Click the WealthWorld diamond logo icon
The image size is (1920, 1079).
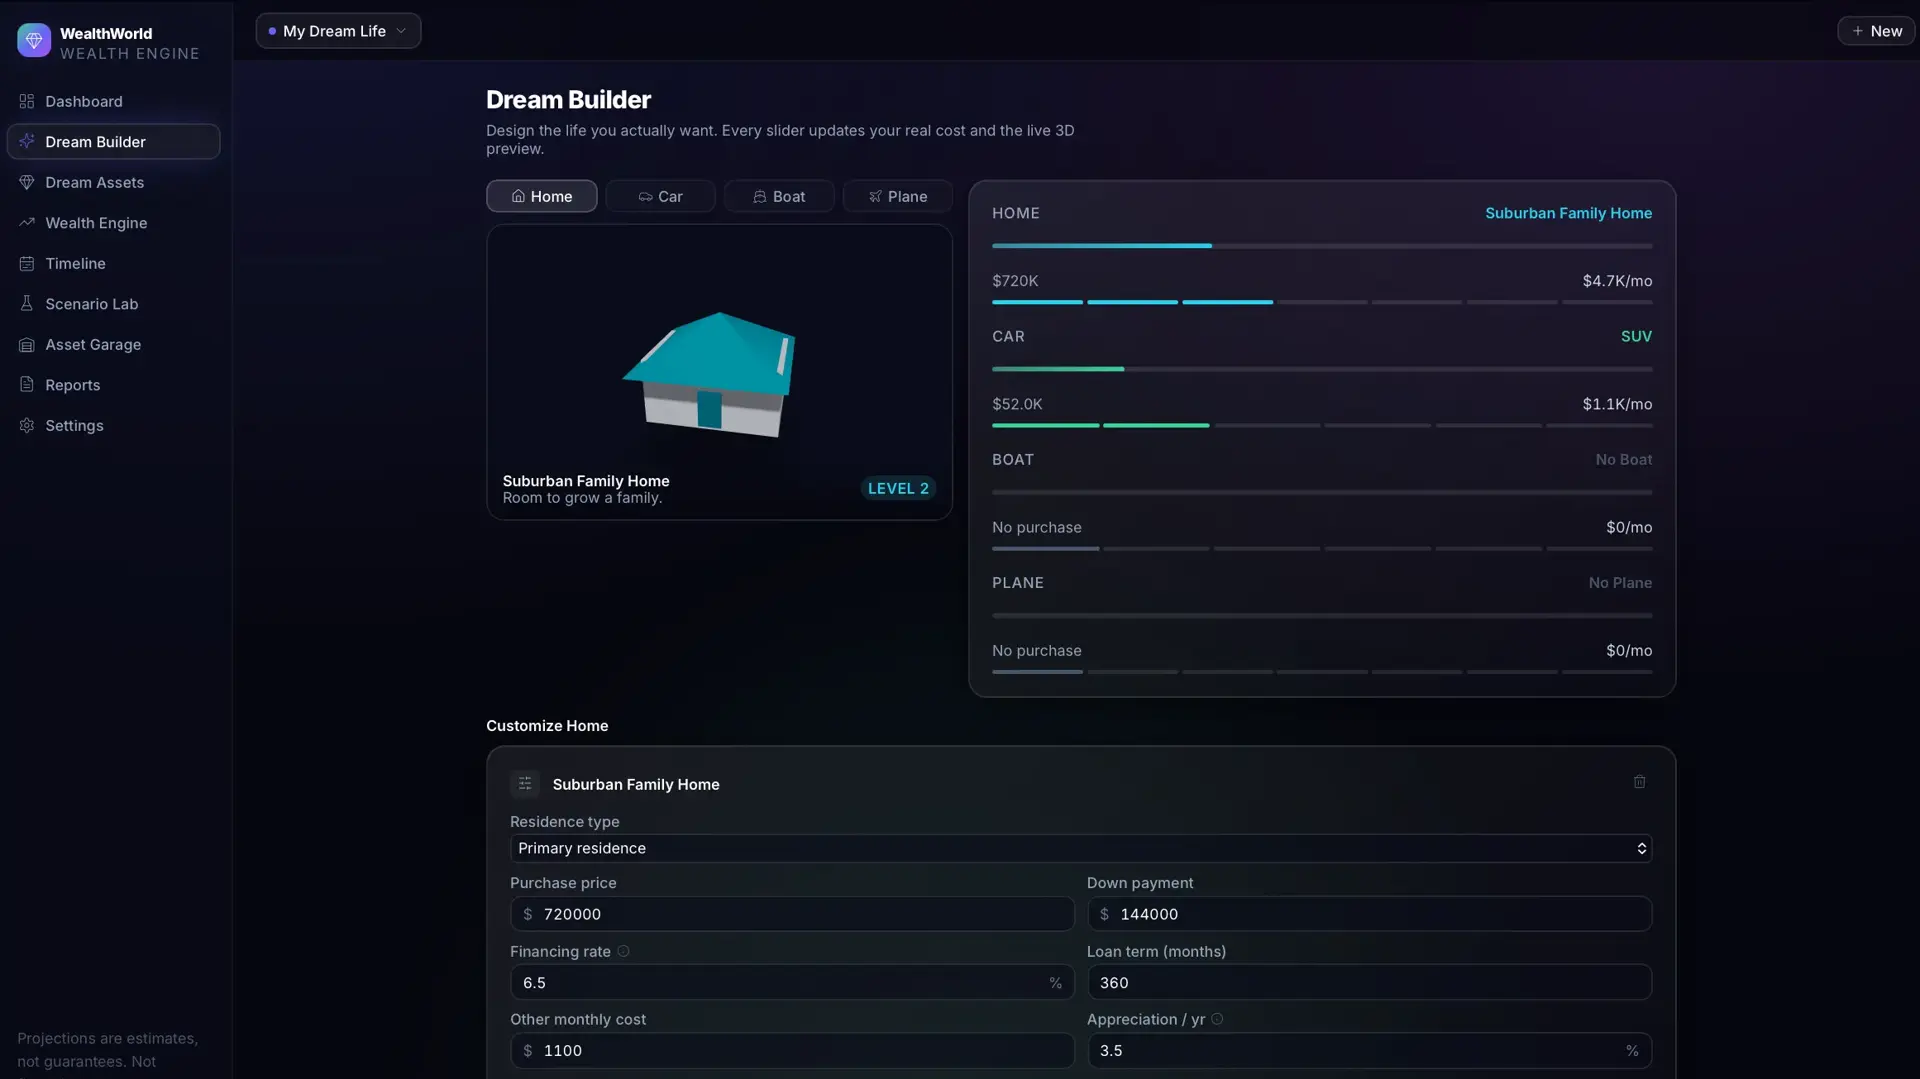(34, 40)
